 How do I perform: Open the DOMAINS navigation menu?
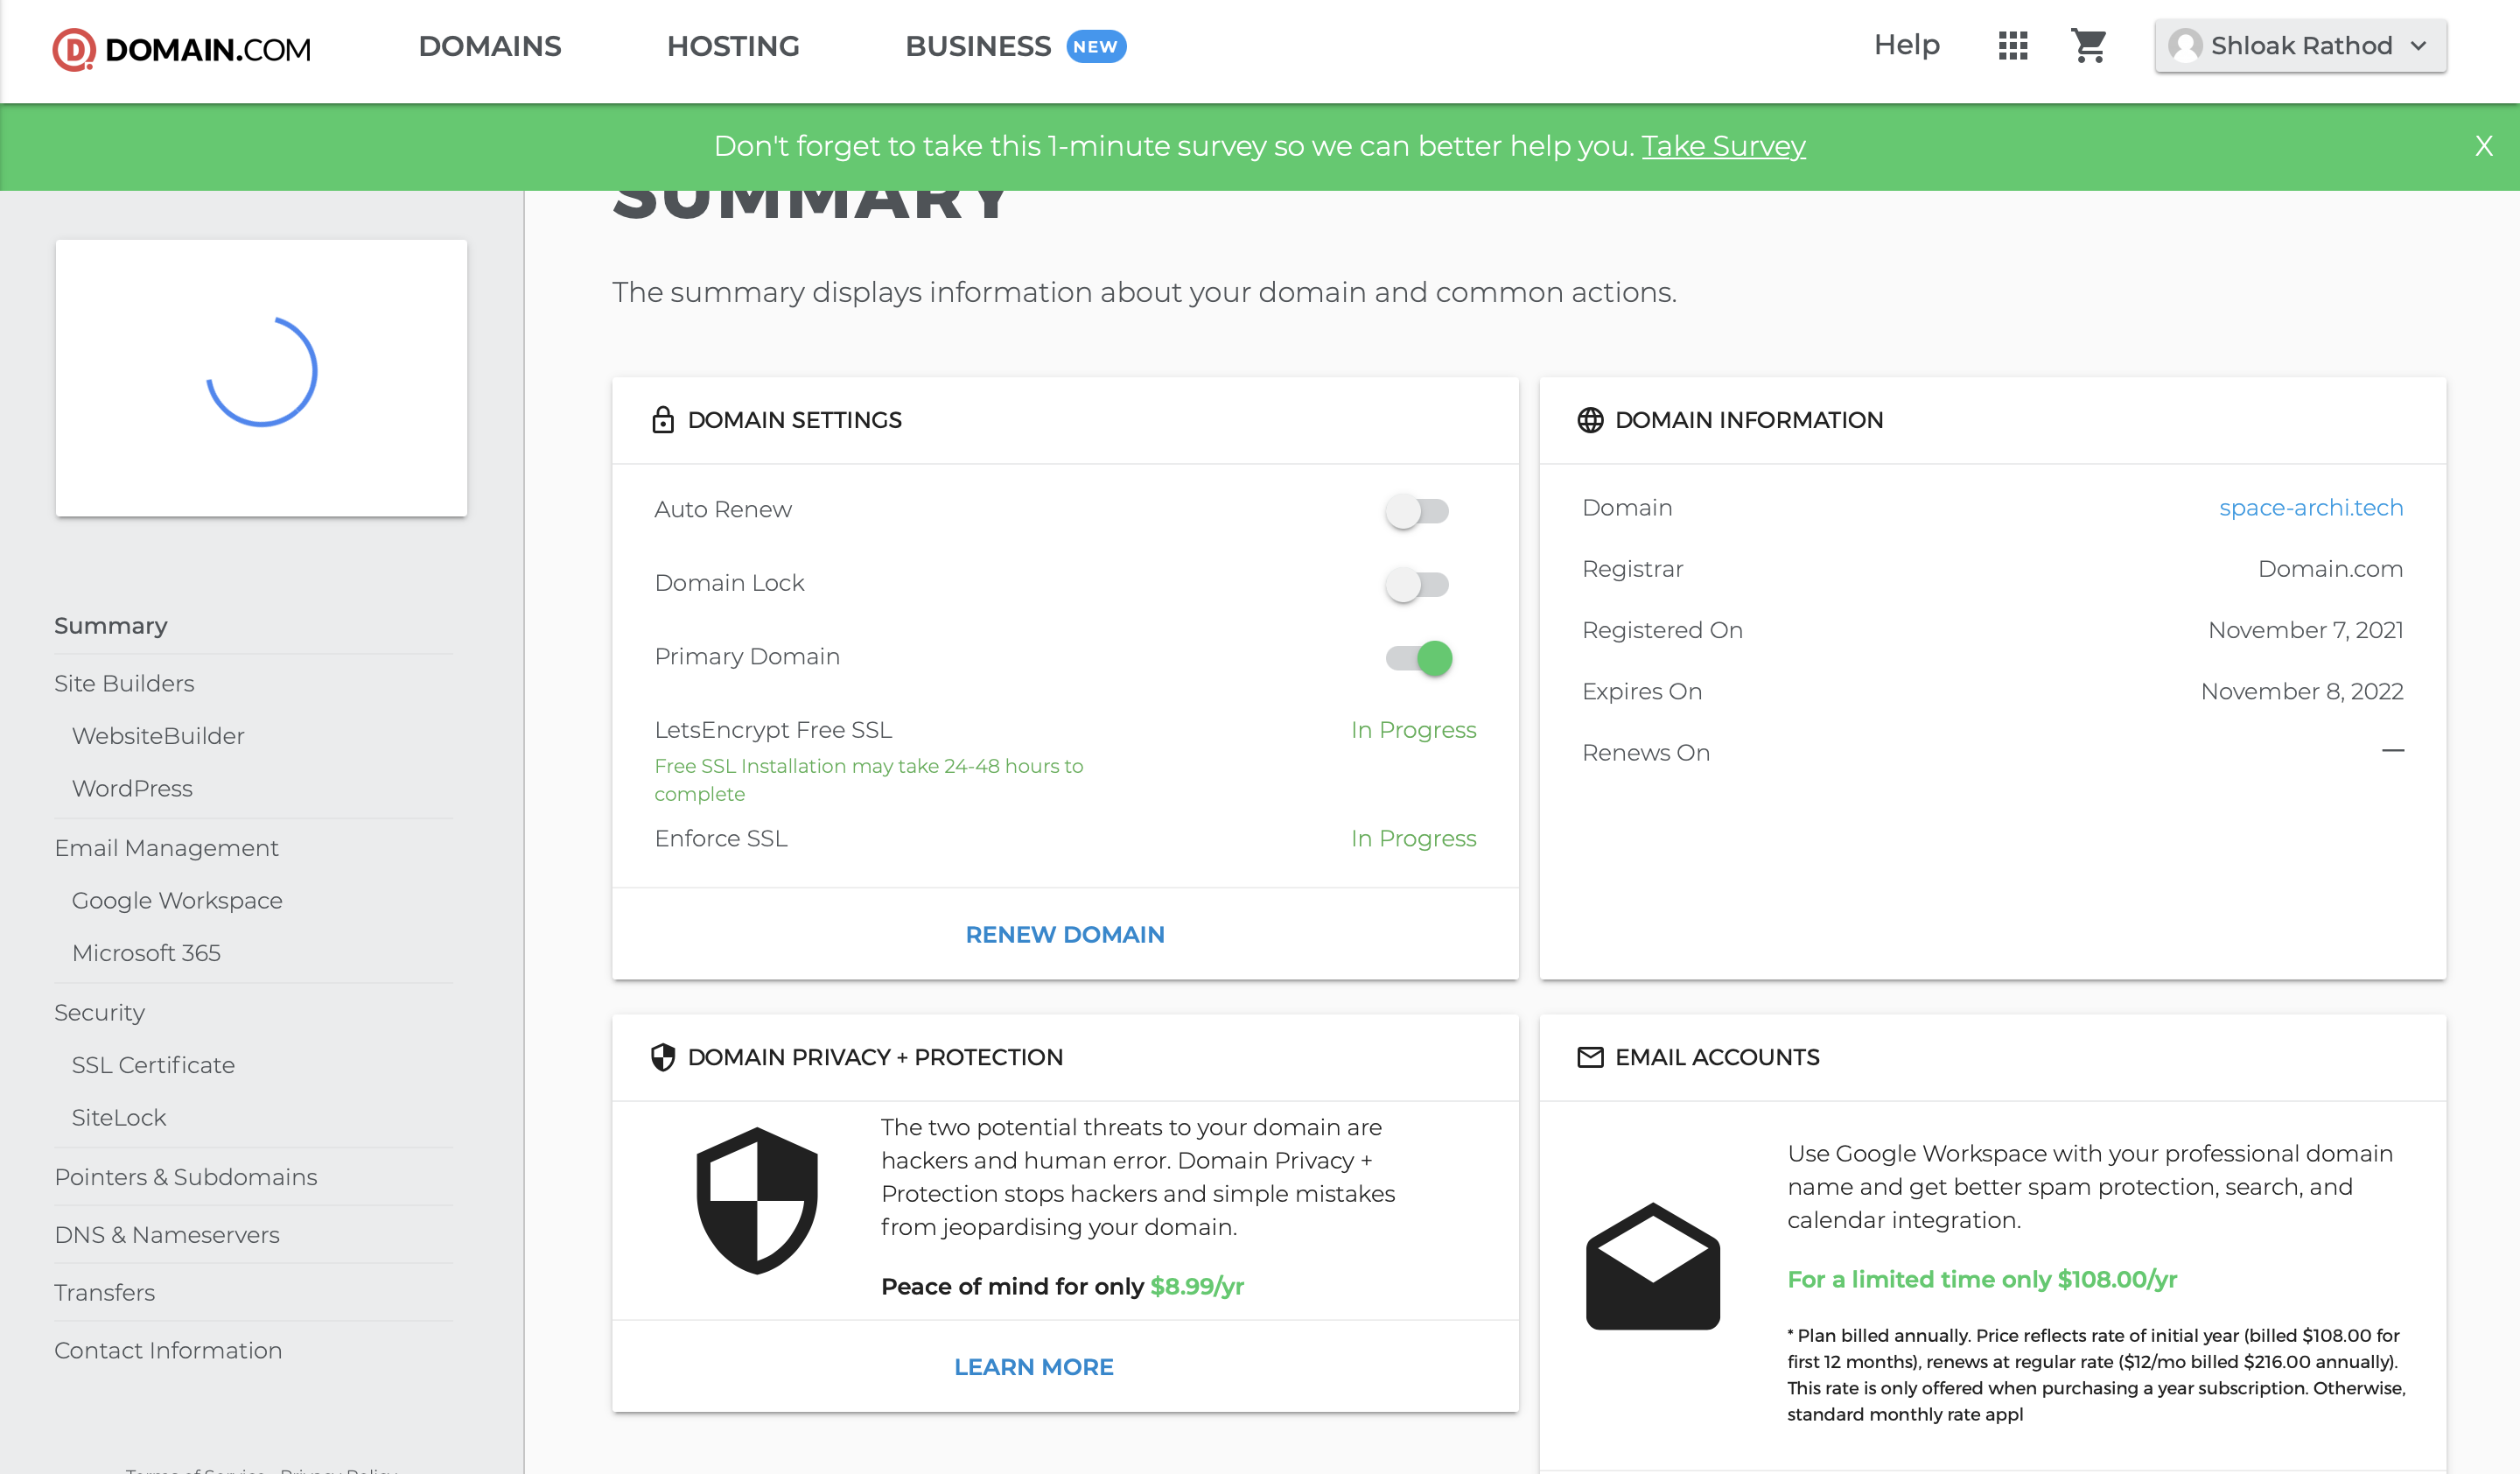tap(489, 46)
